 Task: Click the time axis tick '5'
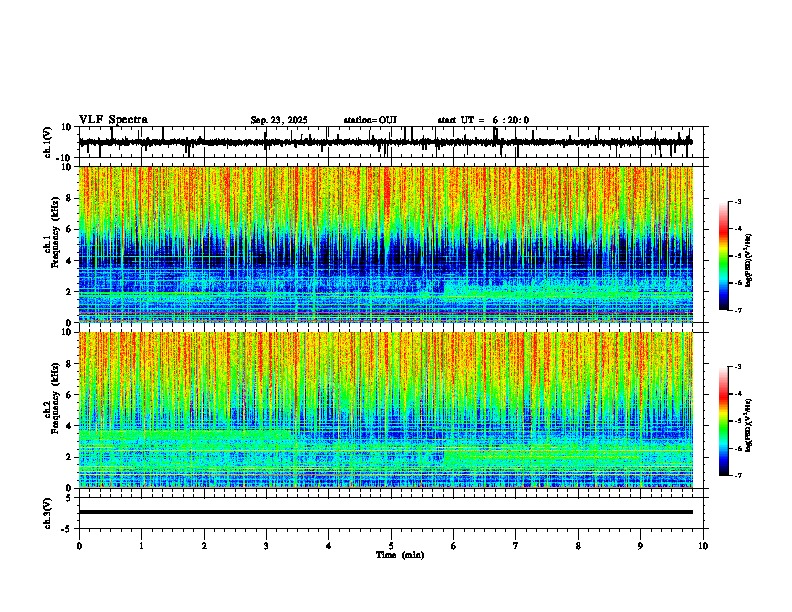click(x=391, y=546)
